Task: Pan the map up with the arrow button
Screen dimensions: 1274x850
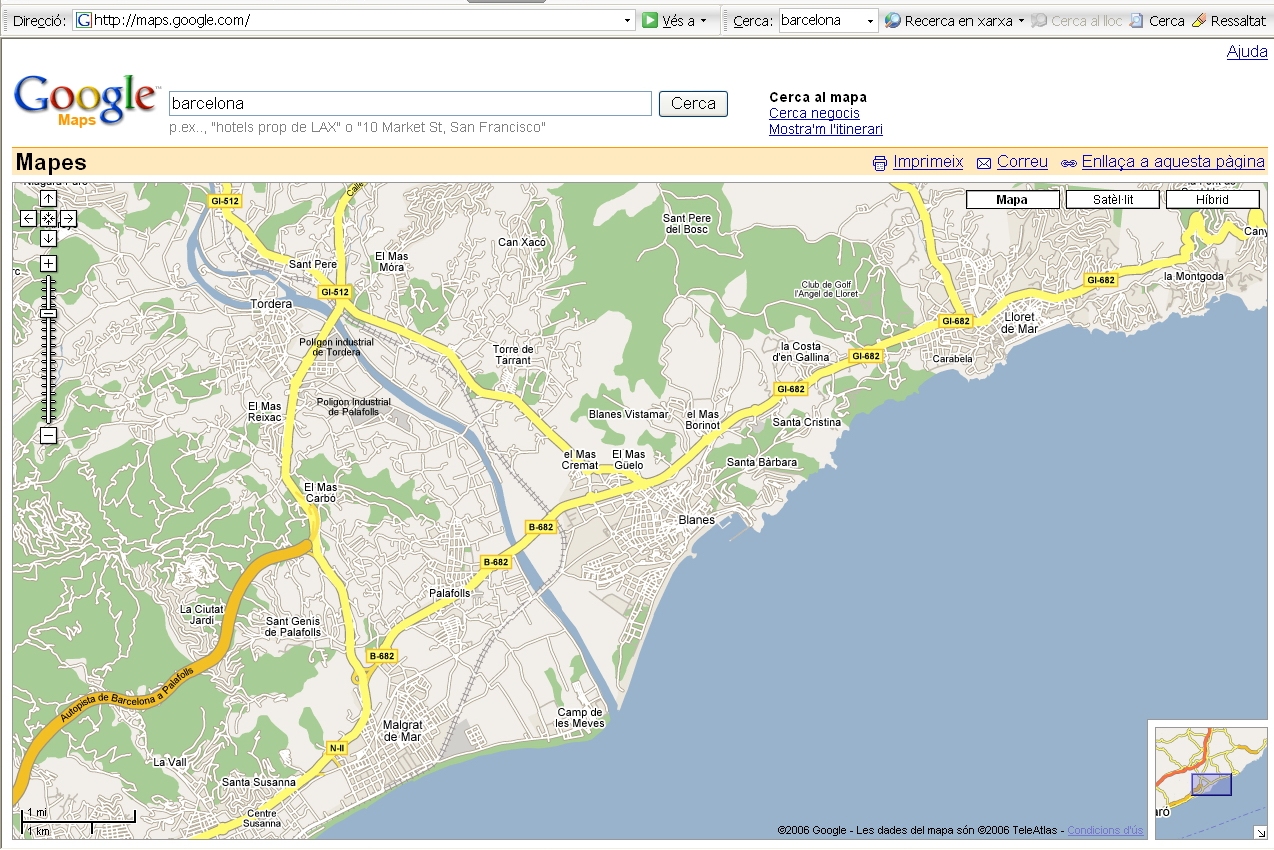Action: point(48,199)
